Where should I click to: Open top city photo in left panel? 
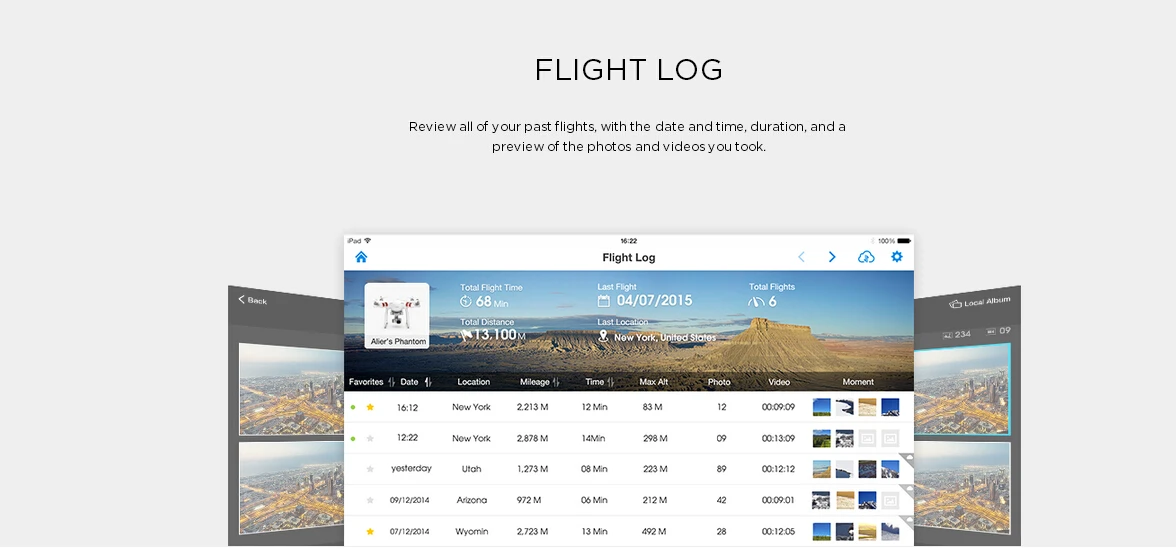tap(292, 389)
